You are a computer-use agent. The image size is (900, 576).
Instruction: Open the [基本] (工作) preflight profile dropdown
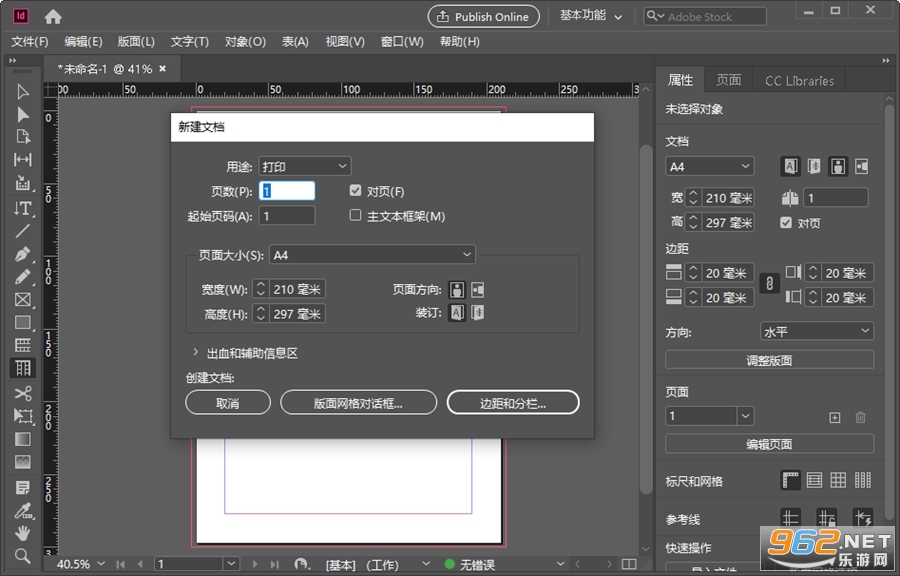(426, 565)
